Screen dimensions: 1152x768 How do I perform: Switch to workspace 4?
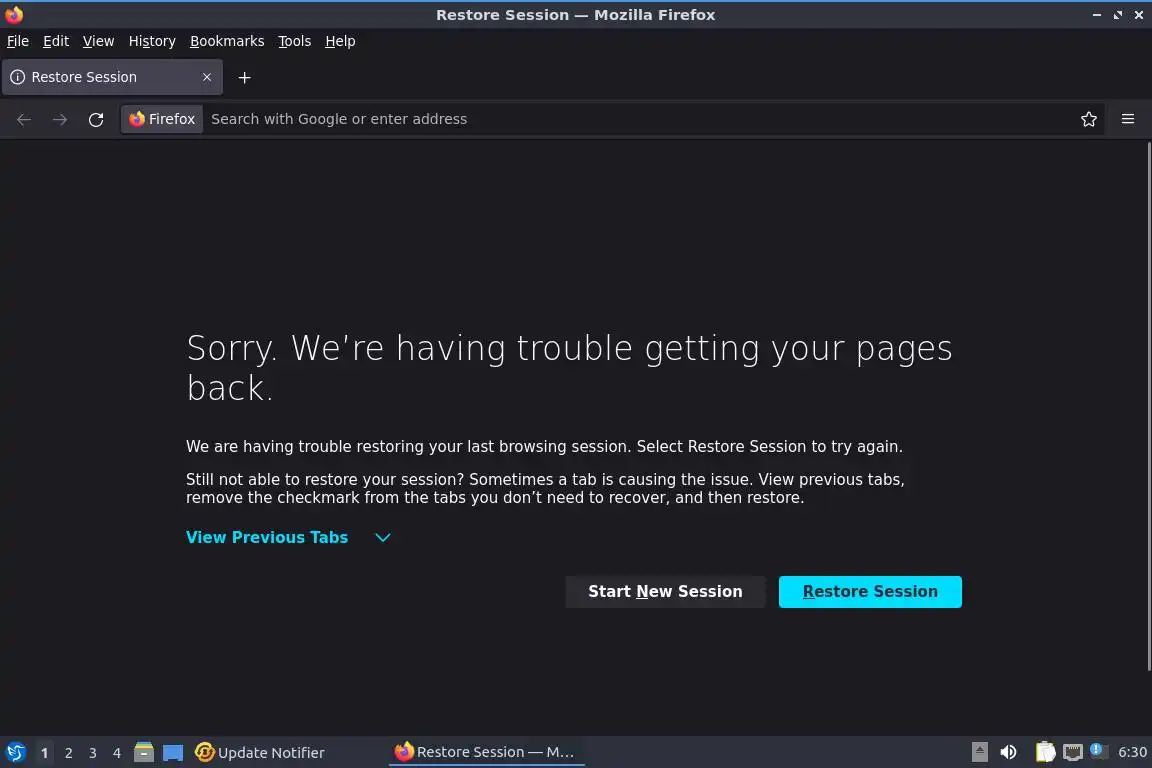tap(117, 753)
